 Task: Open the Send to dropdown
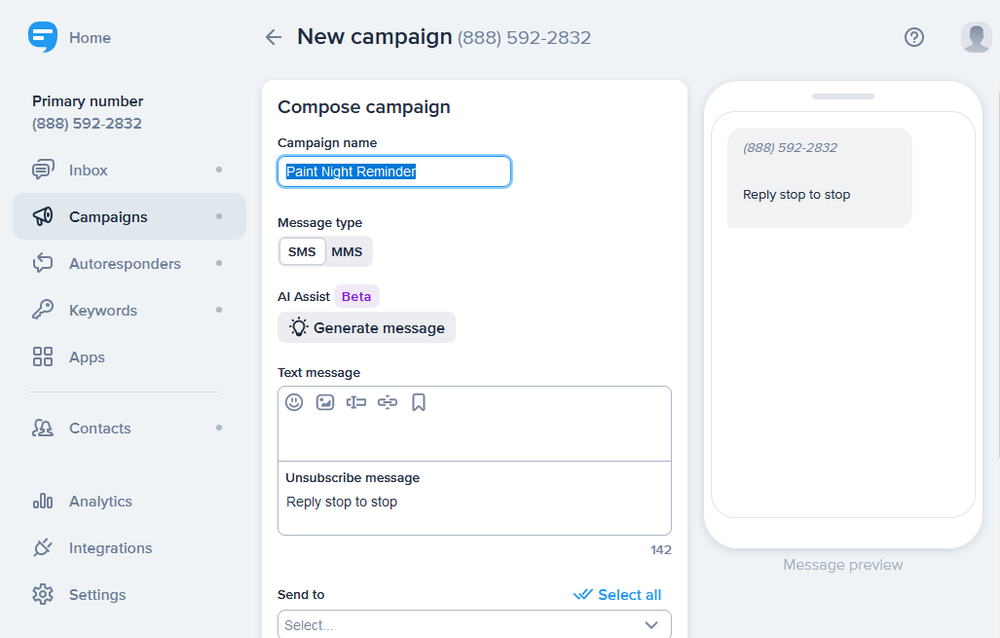click(x=474, y=624)
